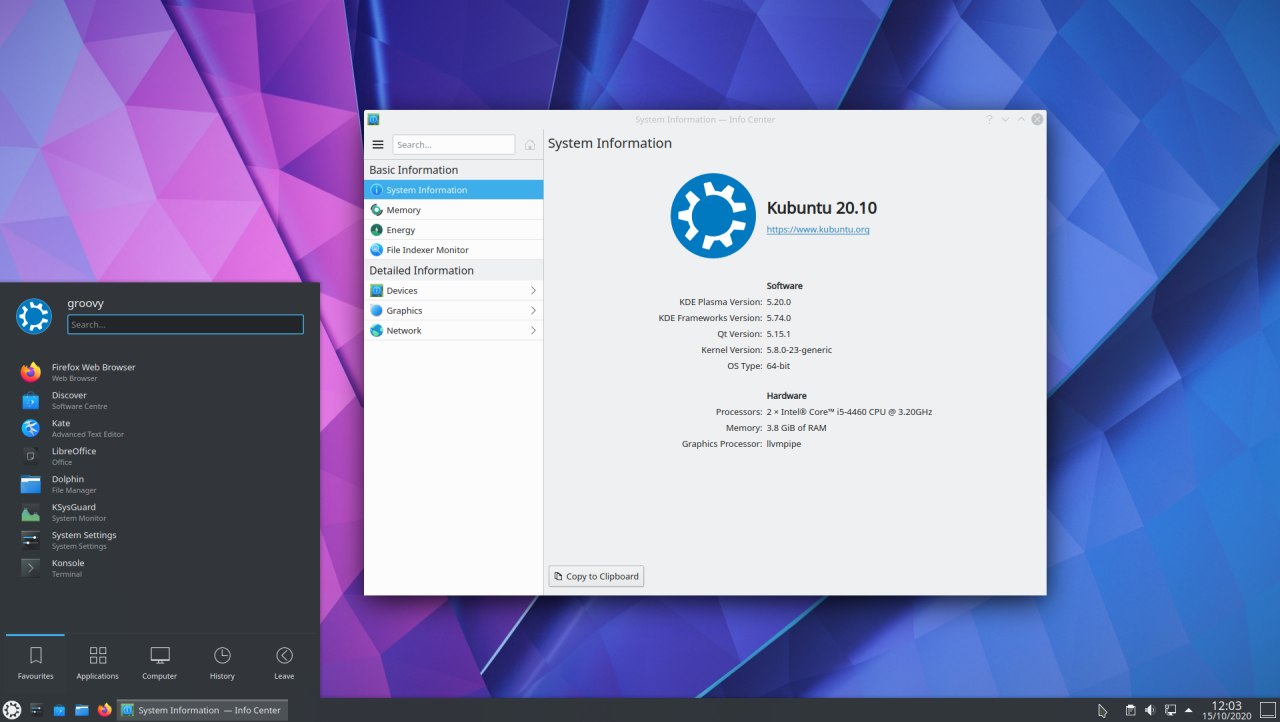Switch to the History launcher tab
Viewport: 1280px width, 722px height.
coord(222,663)
